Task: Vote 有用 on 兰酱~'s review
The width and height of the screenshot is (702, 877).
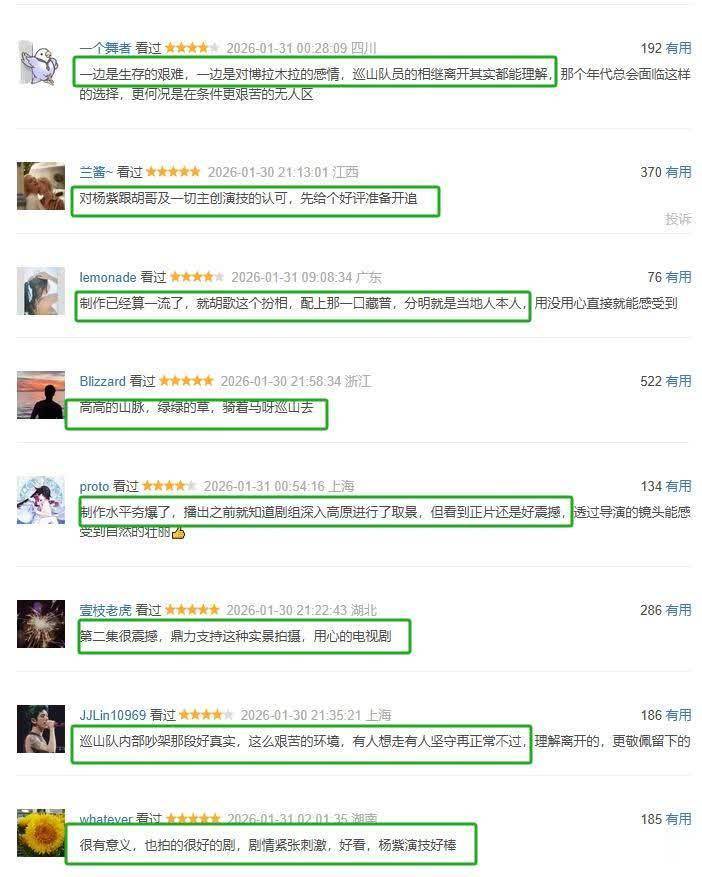Action: tap(679, 172)
